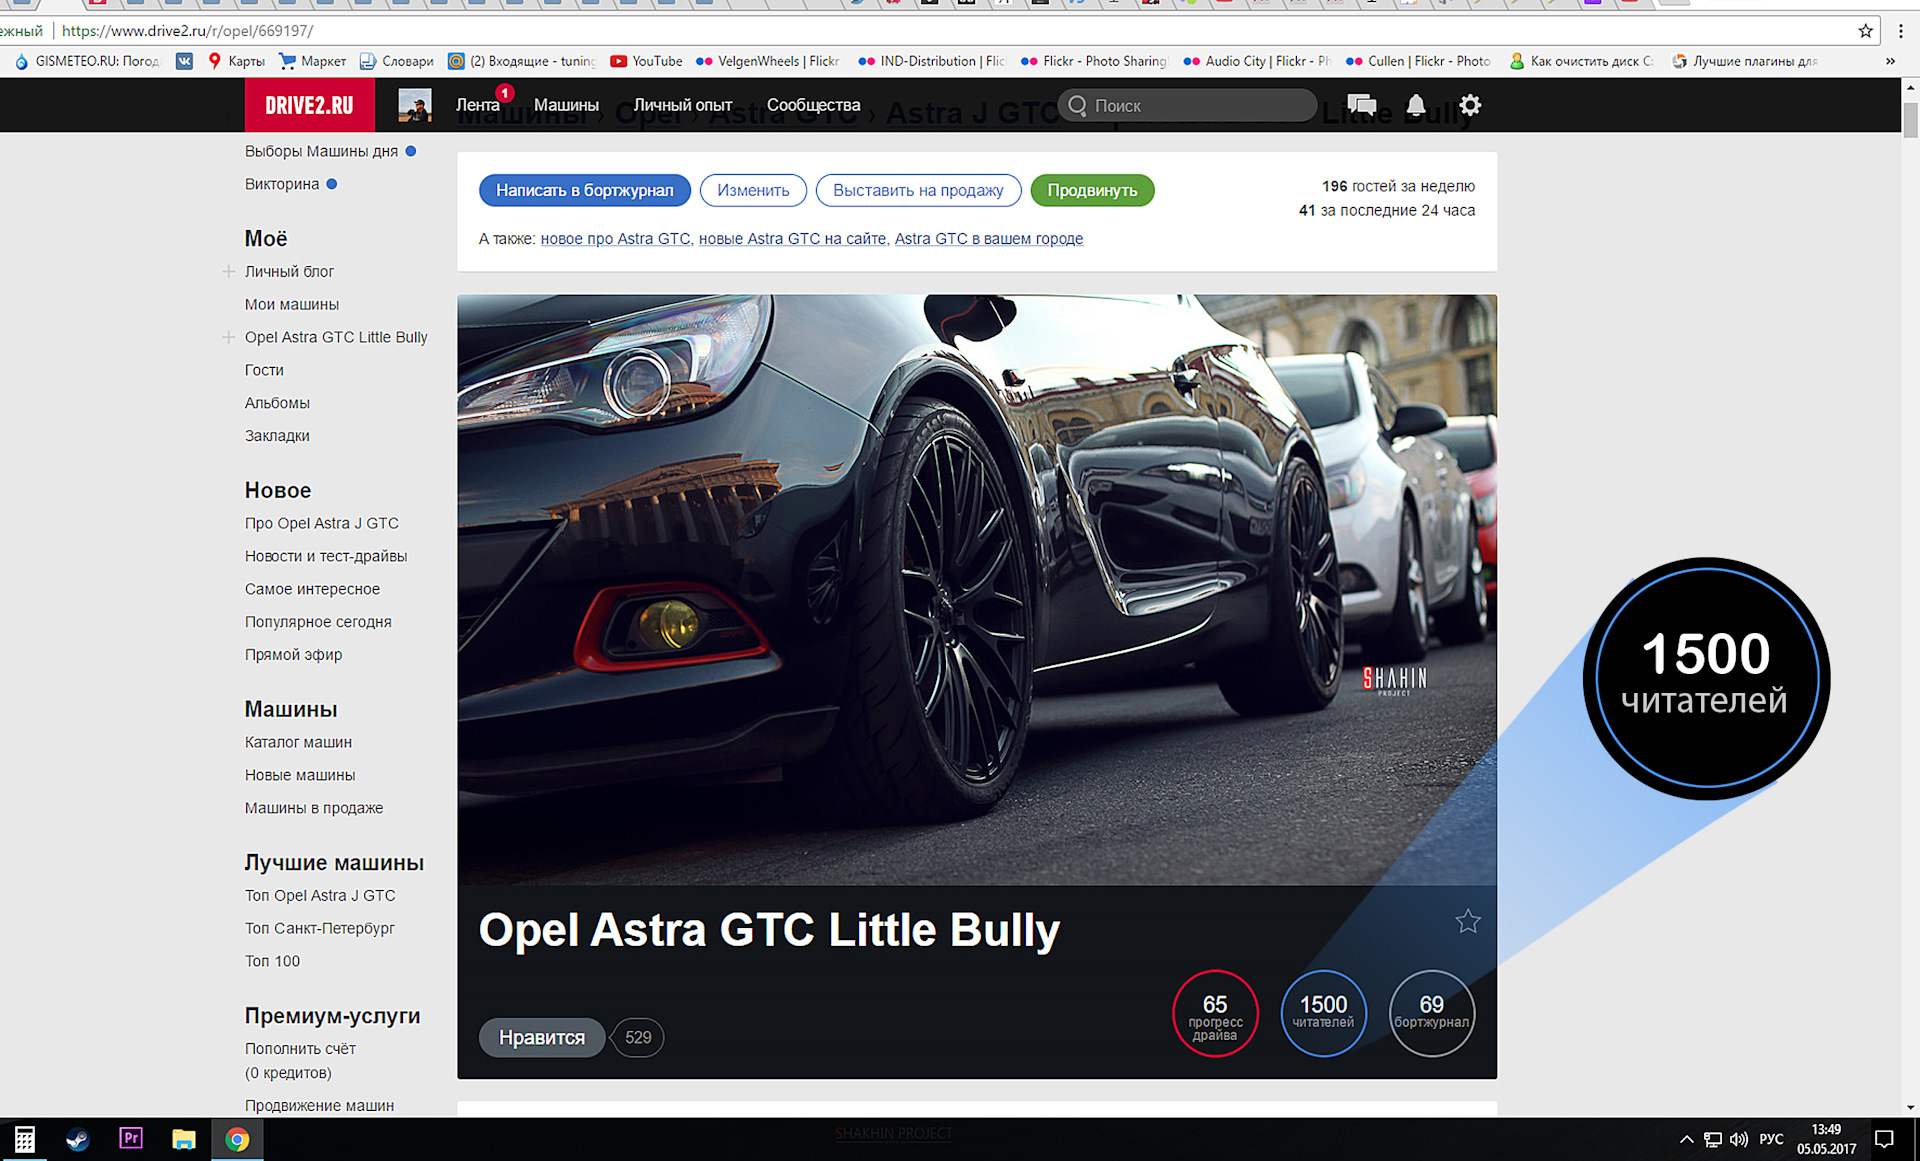Open новые Astra GTC на сайте link
The width and height of the screenshot is (1920, 1161).
click(792, 238)
